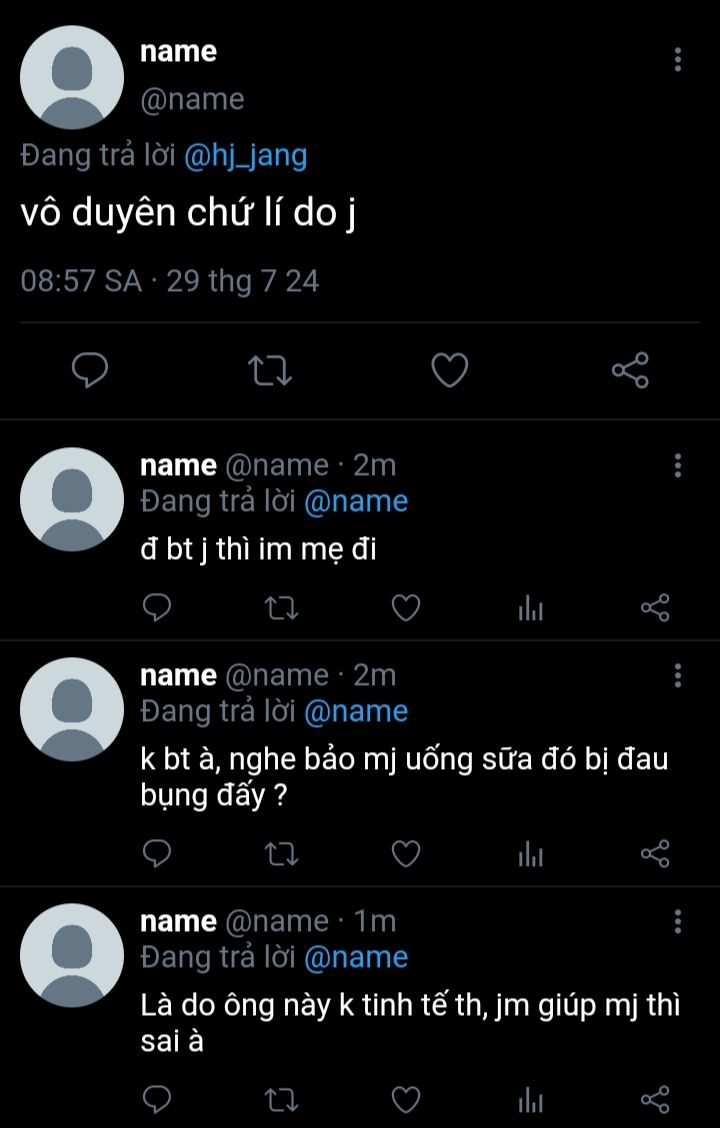Retweet the main 'vô duyên' tweet
This screenshot has height=1128, width=720.
click(270, 371)
